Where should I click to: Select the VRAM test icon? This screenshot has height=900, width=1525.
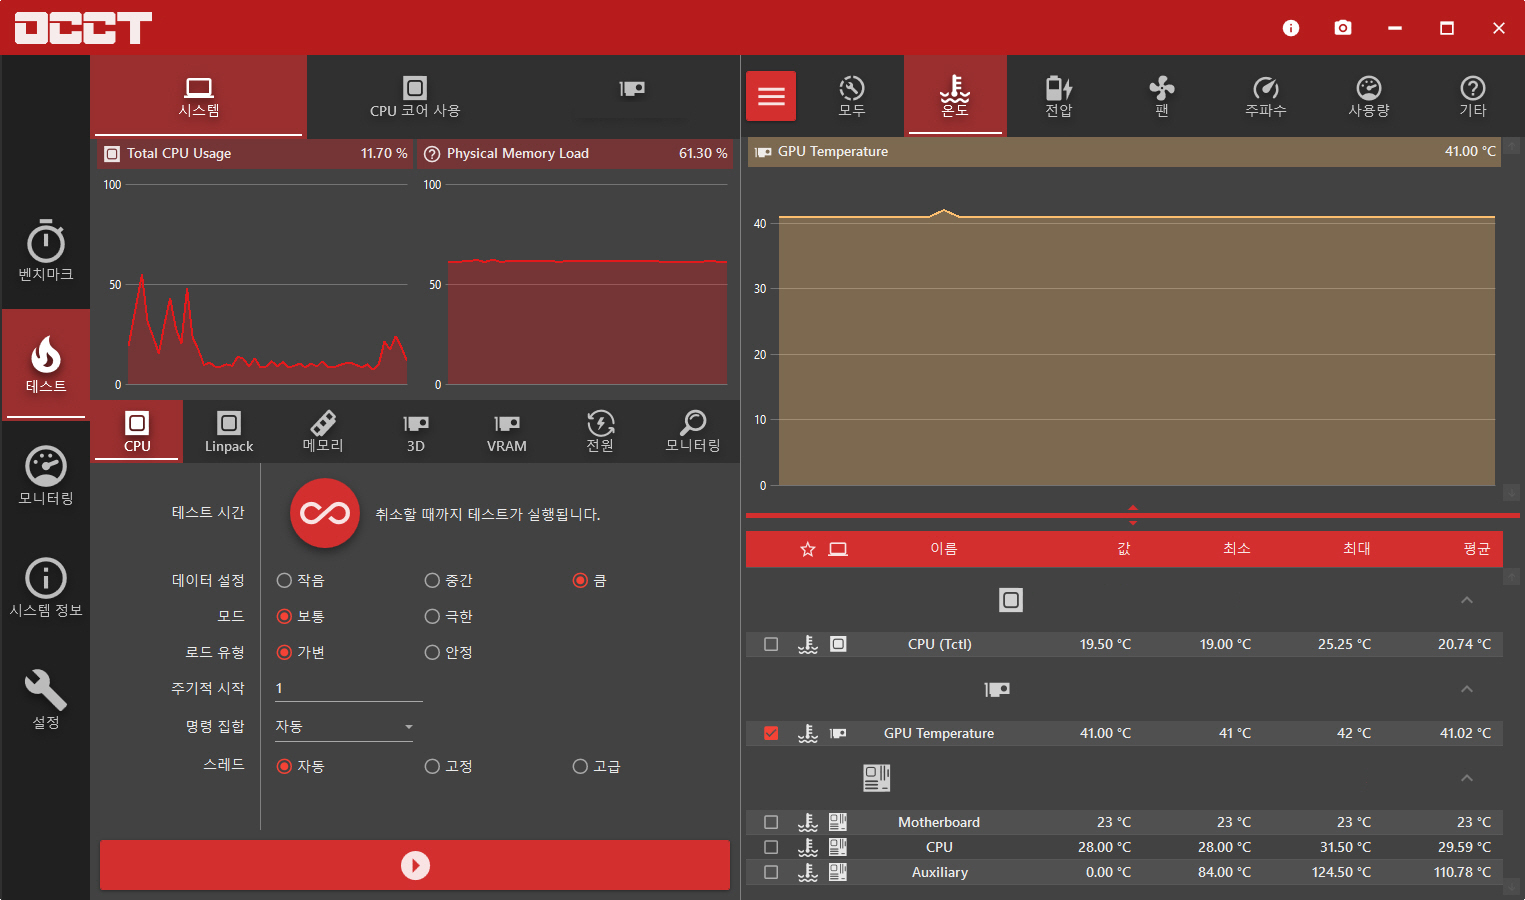507,432
